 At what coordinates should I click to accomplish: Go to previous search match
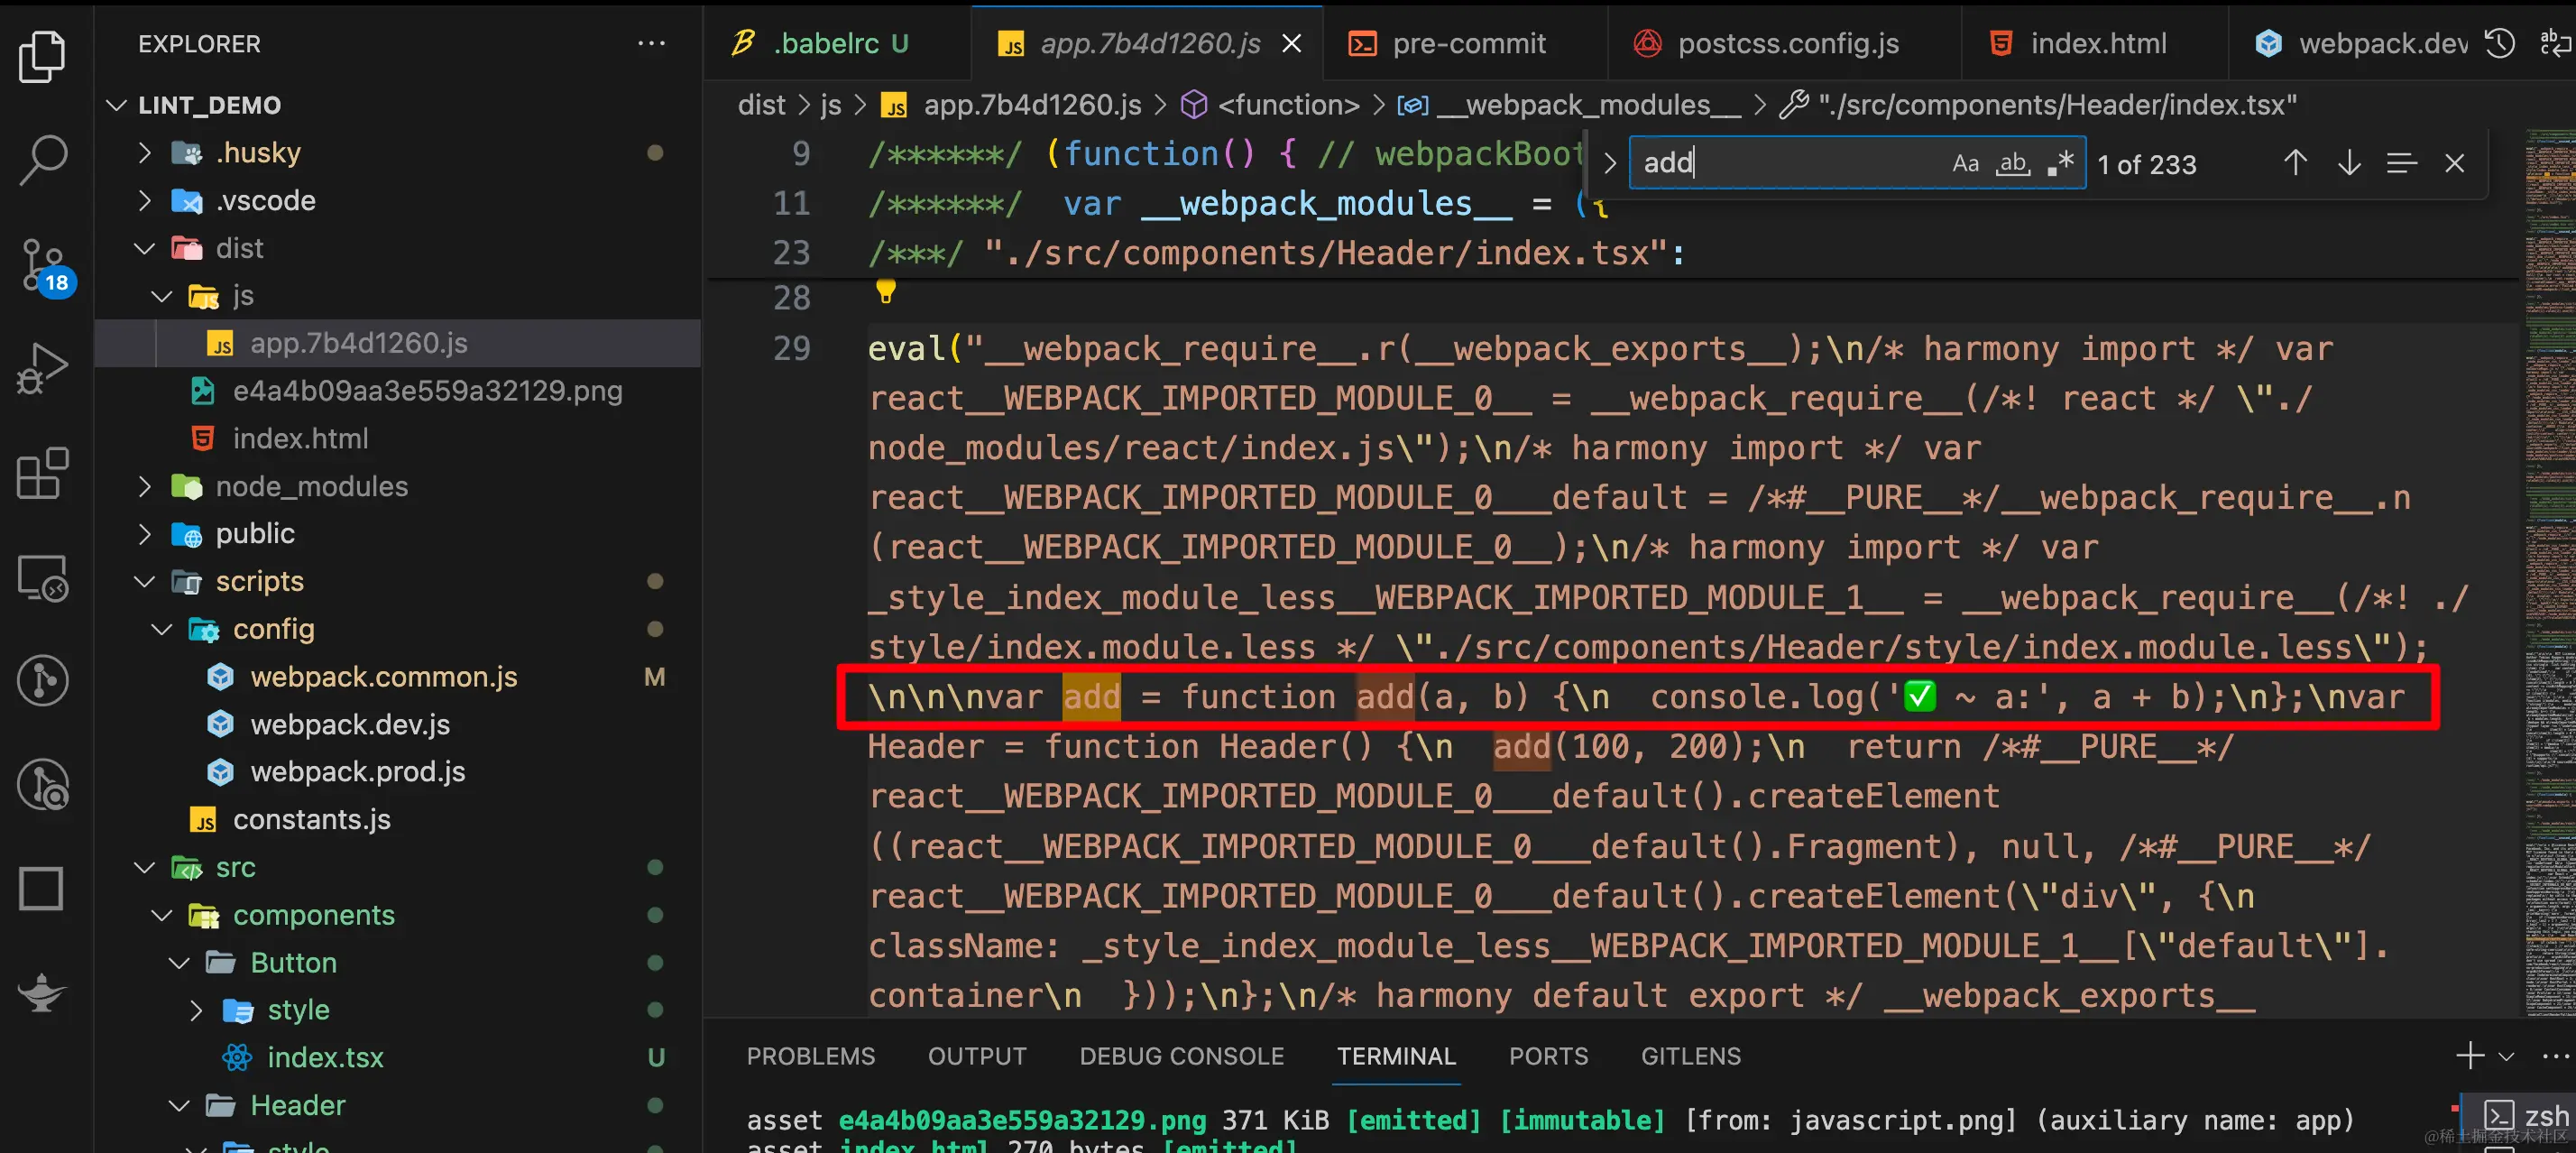pyautogui.click(x=2296, y=163)
